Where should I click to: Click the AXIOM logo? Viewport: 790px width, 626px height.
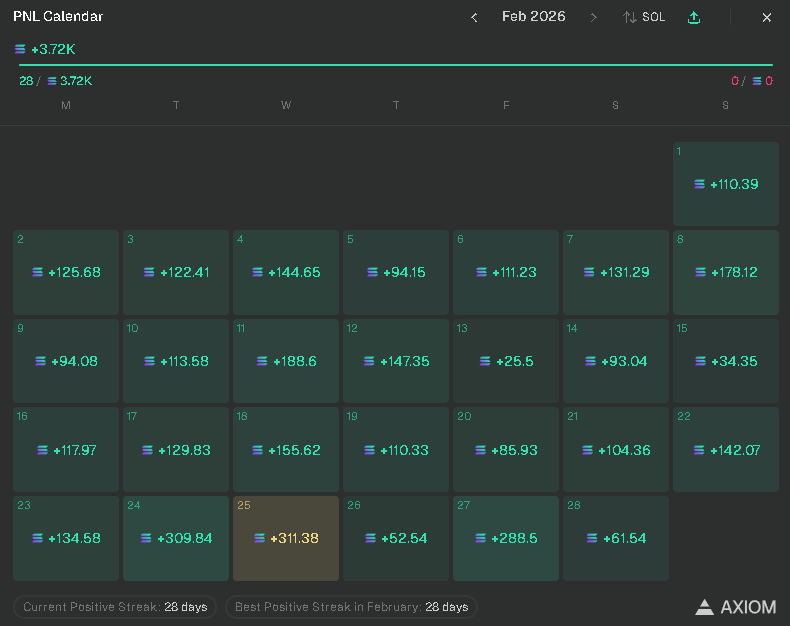(736, 607)
